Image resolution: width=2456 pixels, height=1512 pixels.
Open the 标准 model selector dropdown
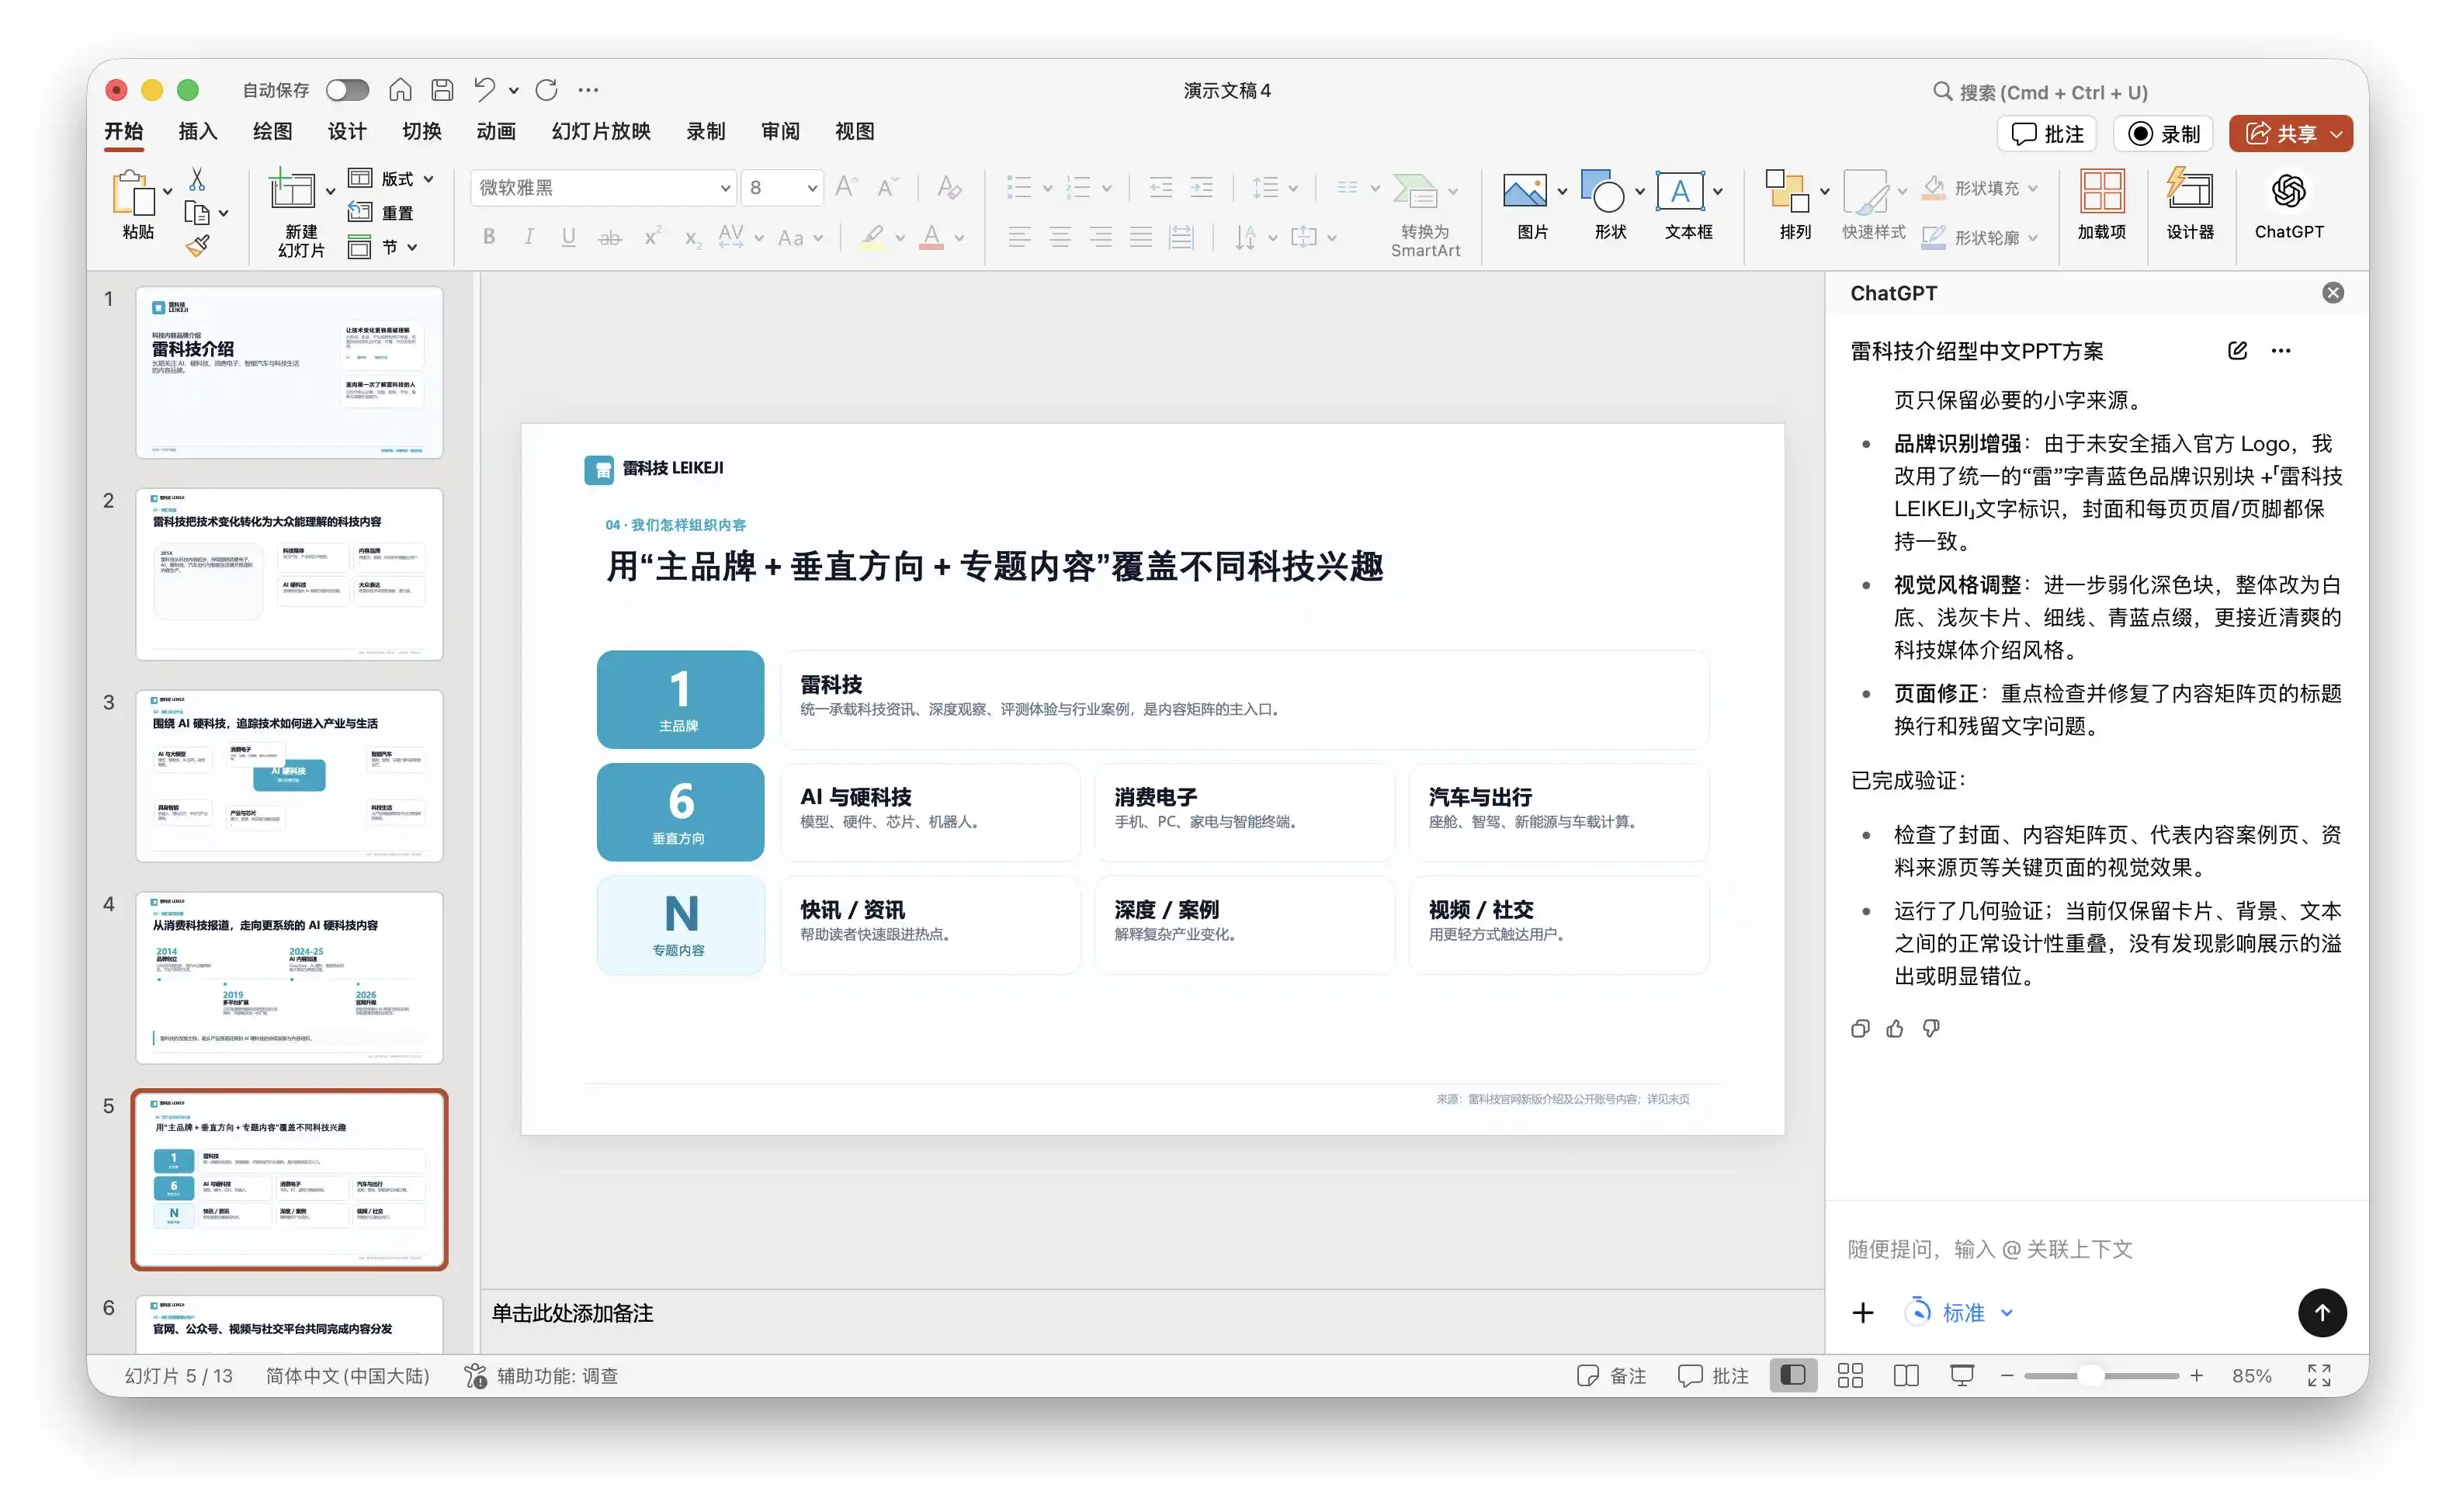1959,1312
